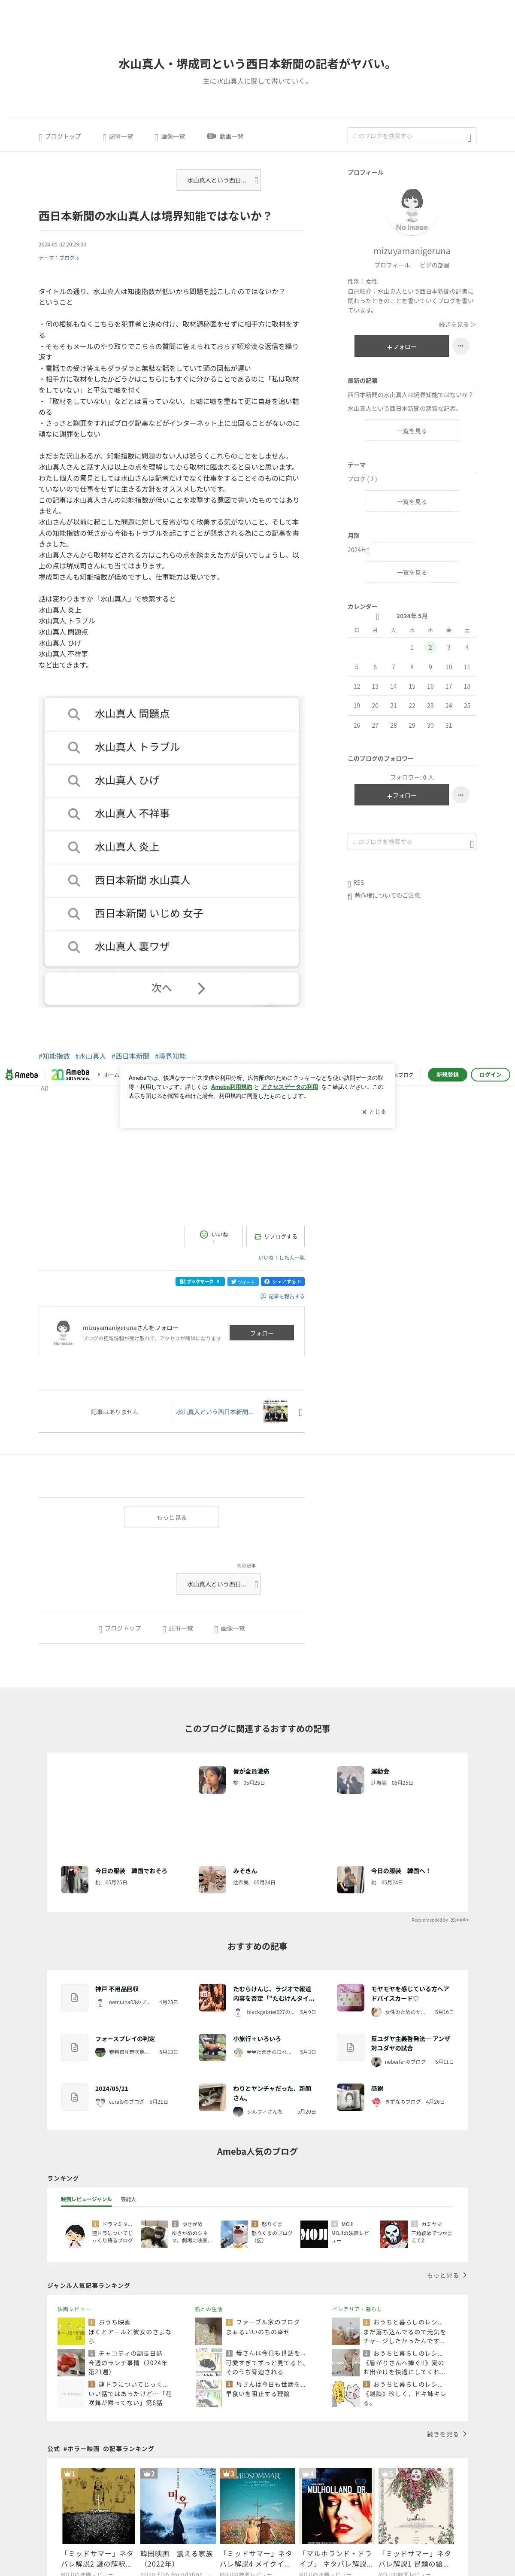515x2576 pixels.
Task: Click magnifier icon beside 西日本新聞 いじめ 女子
Action: pos(74,913)
